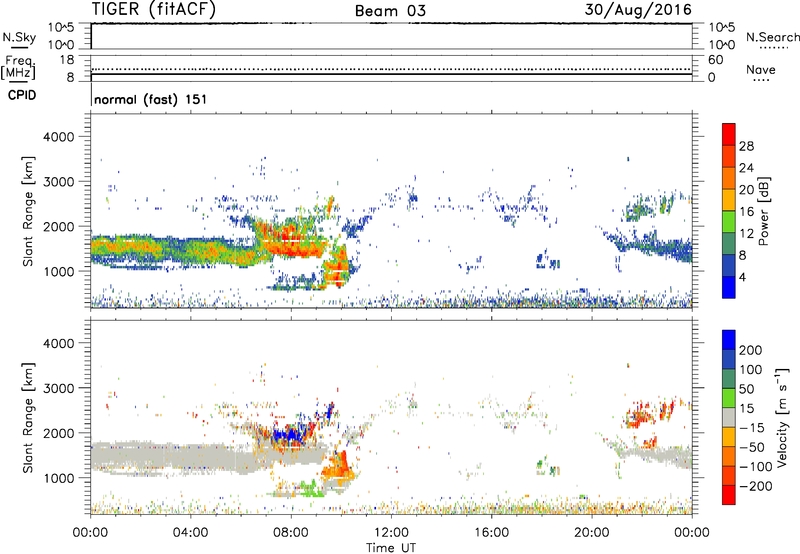Click the "3000" range tick of the power panel

58,182
